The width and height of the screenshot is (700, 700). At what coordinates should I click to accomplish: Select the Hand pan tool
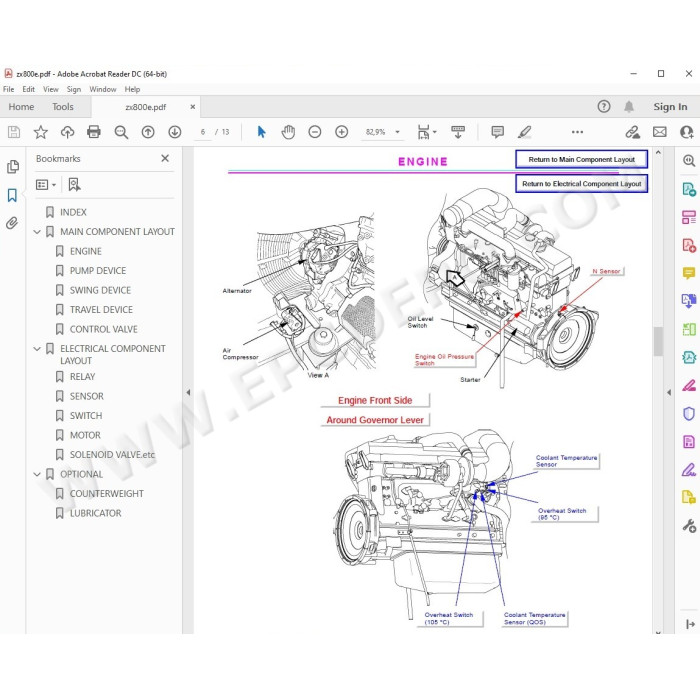coord(288,132)
